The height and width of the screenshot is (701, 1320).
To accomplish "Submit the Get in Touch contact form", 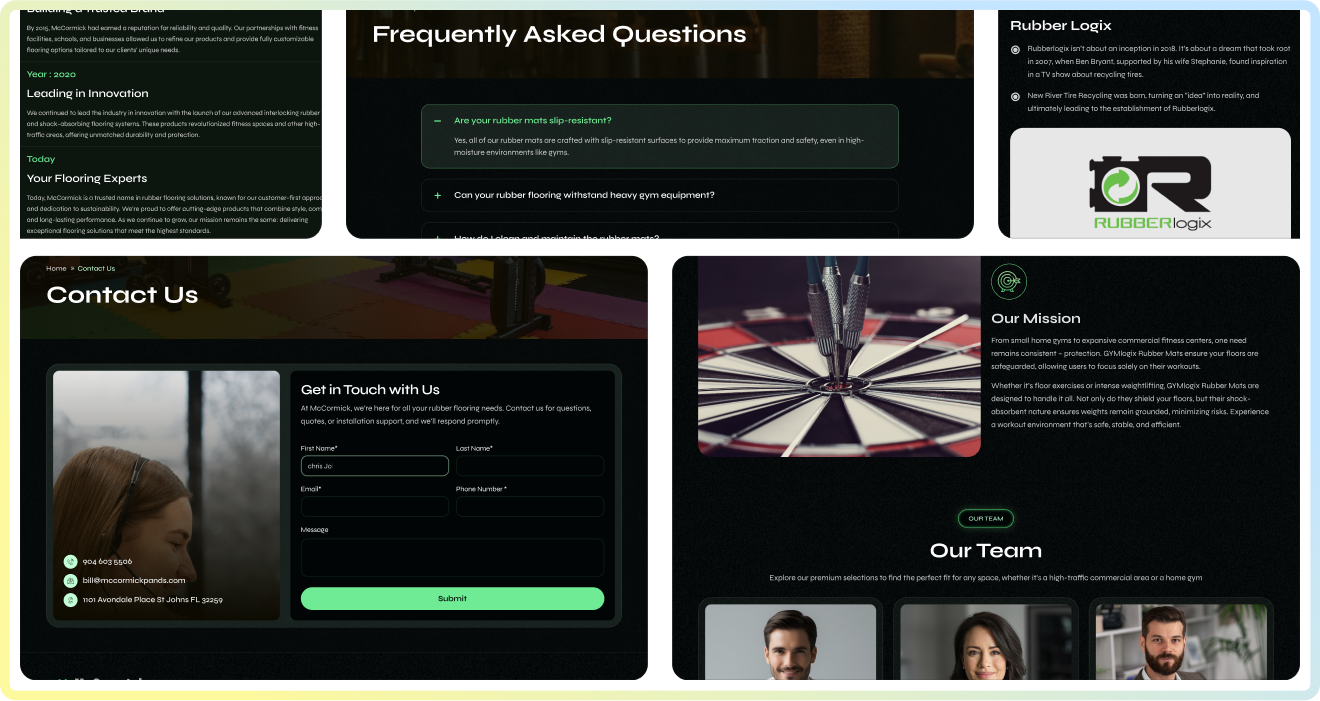I will (x=452, y=598).
